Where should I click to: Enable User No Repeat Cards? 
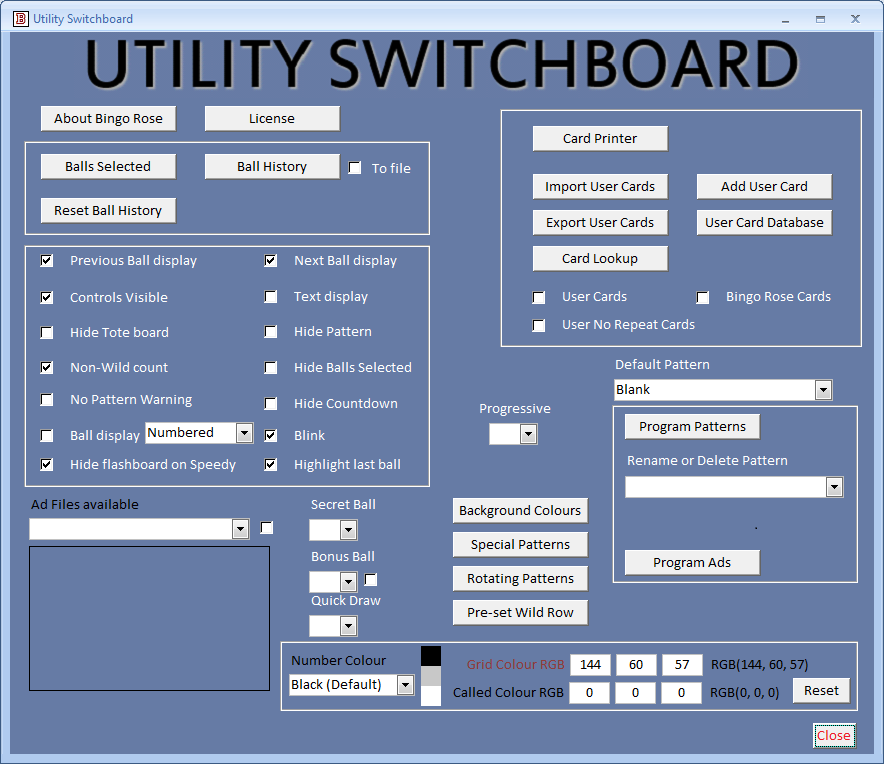[x=539, y=325]
